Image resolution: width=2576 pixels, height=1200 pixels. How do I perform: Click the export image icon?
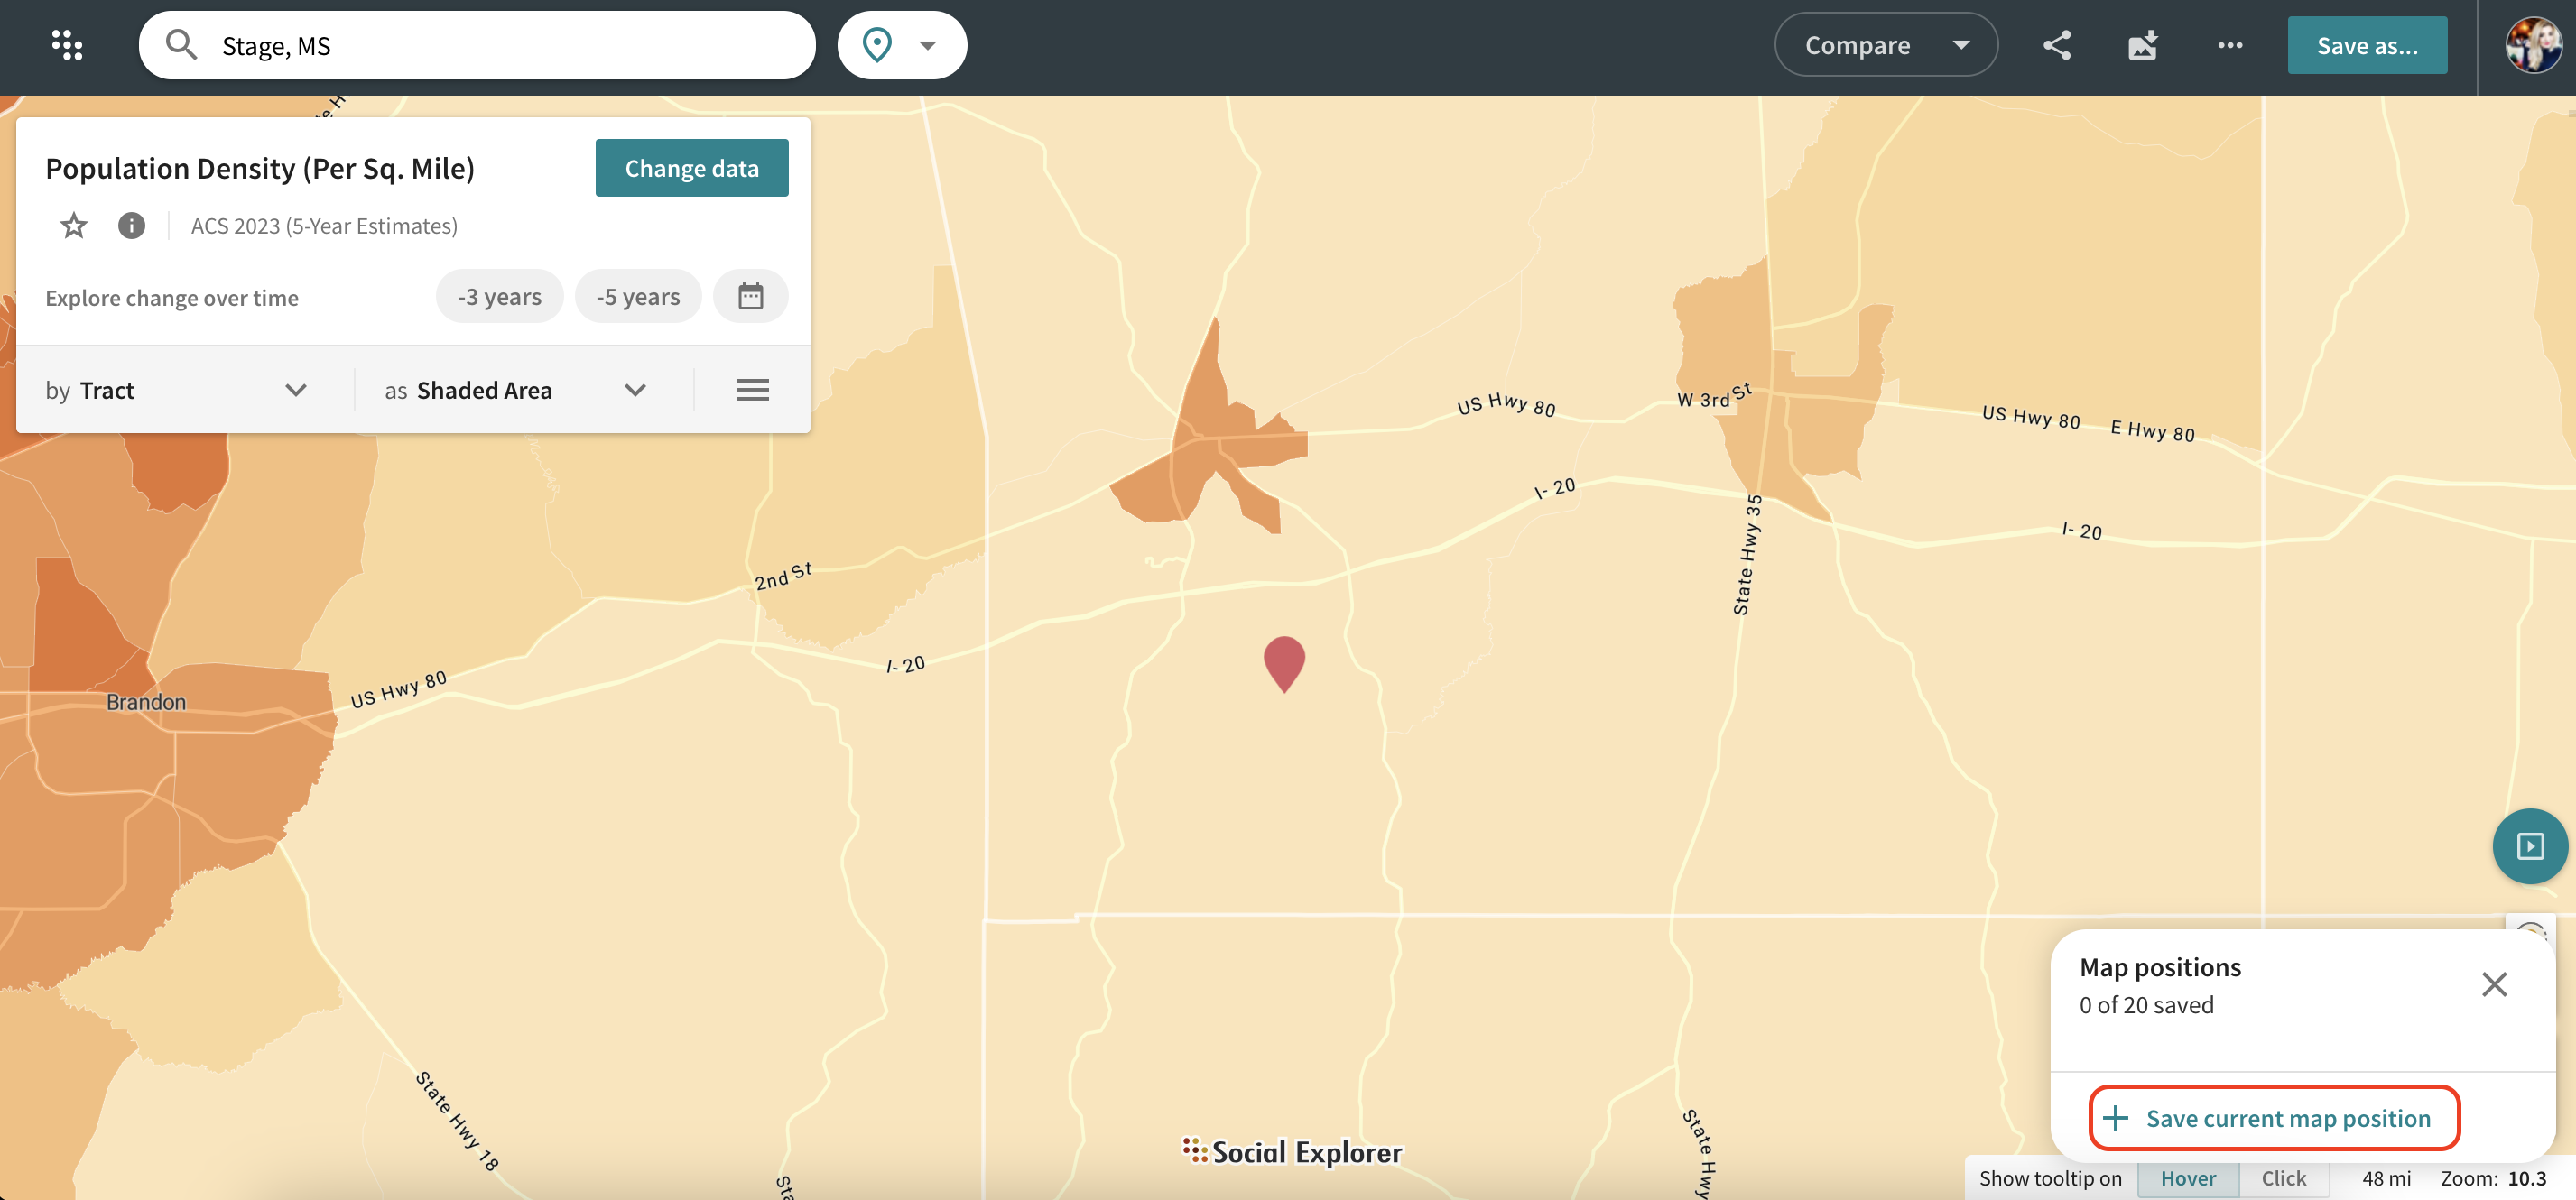(x=2142, y=45)
